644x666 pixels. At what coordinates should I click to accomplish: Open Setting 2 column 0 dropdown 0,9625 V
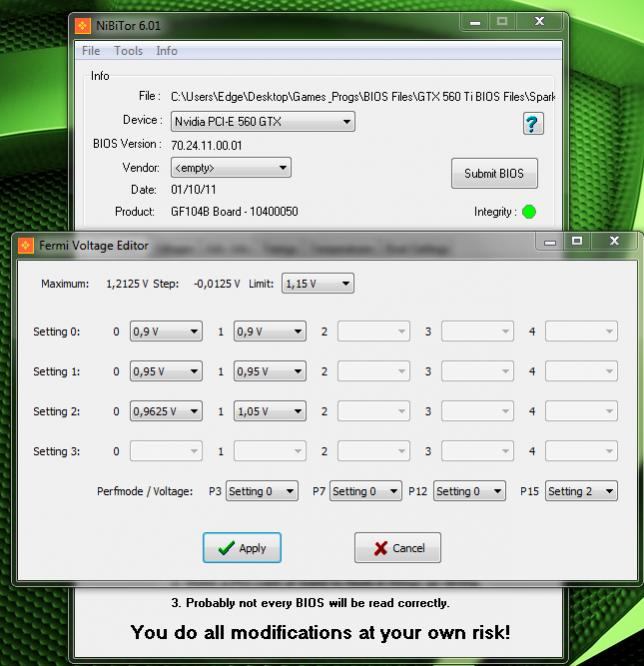click(x=166, y=411)
